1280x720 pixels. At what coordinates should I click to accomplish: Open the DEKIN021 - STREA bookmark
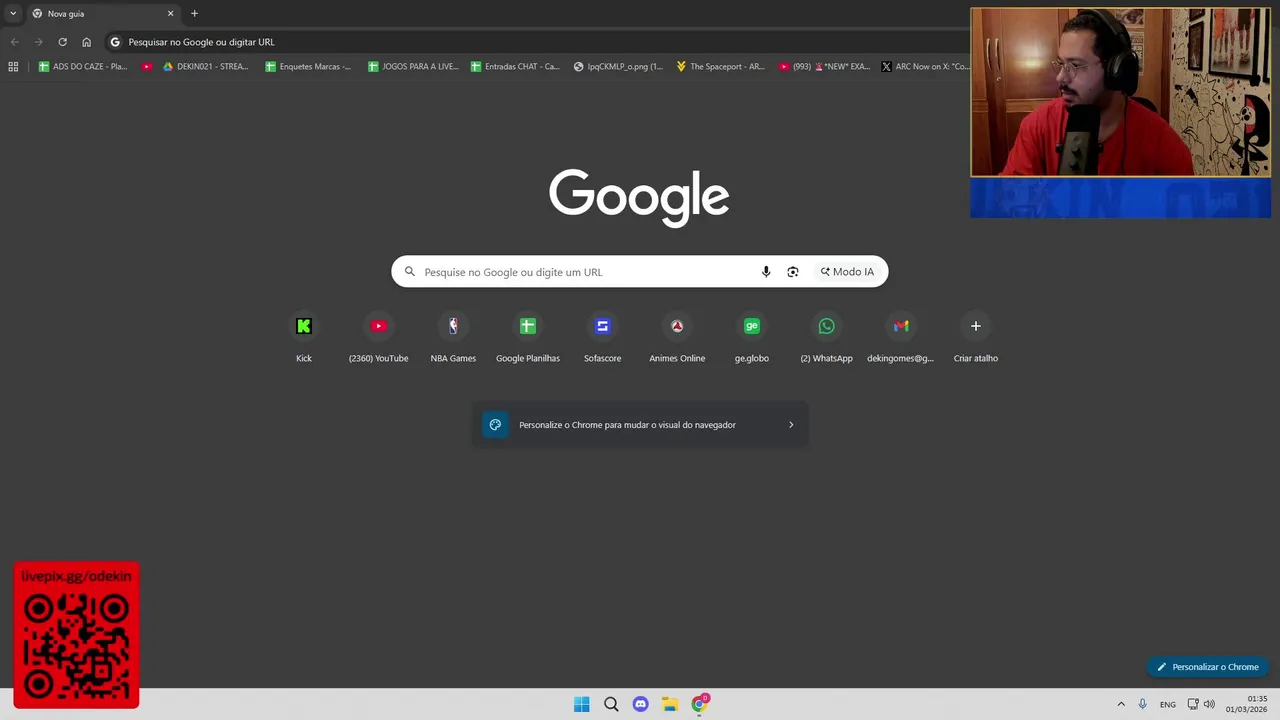(204, 67)
